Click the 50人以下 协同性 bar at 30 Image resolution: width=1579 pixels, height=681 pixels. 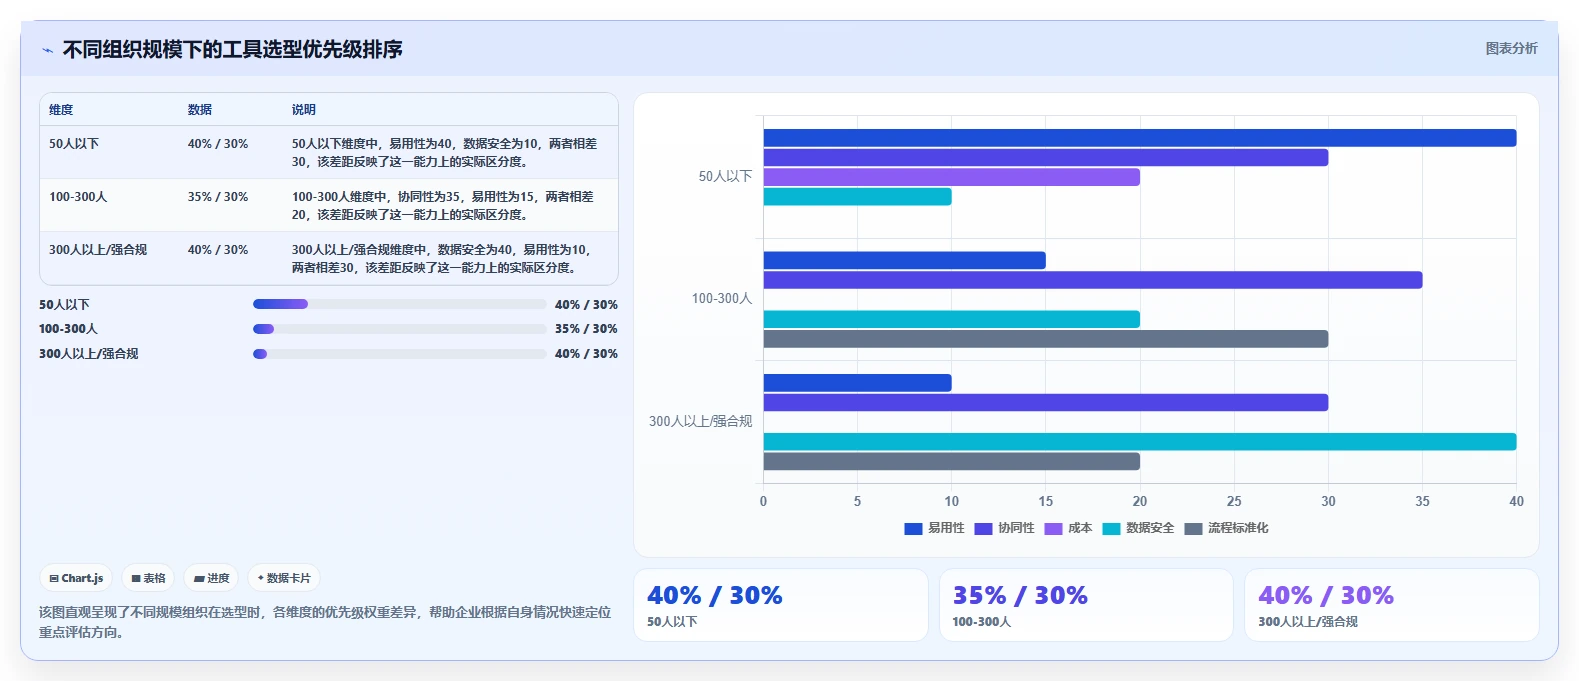pos(1046,157)
